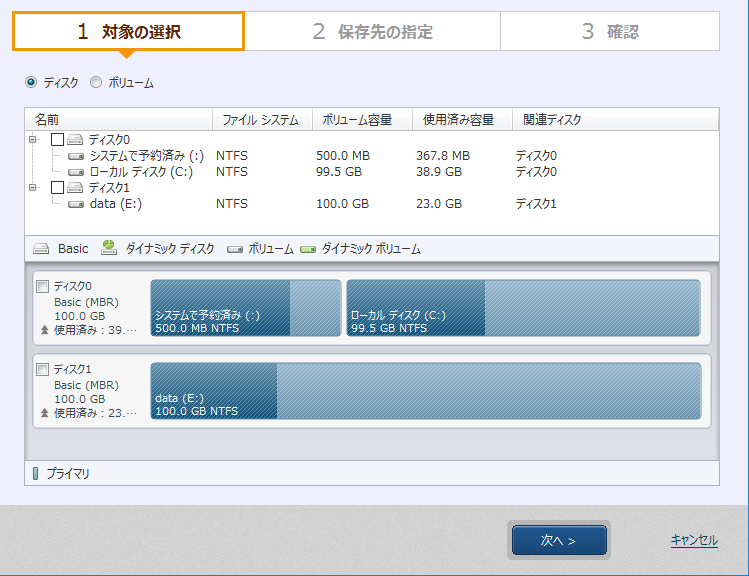Collapse the ディスク0 tree node
Viewport: 749px width, 576px height.
(x=32, y=139)
